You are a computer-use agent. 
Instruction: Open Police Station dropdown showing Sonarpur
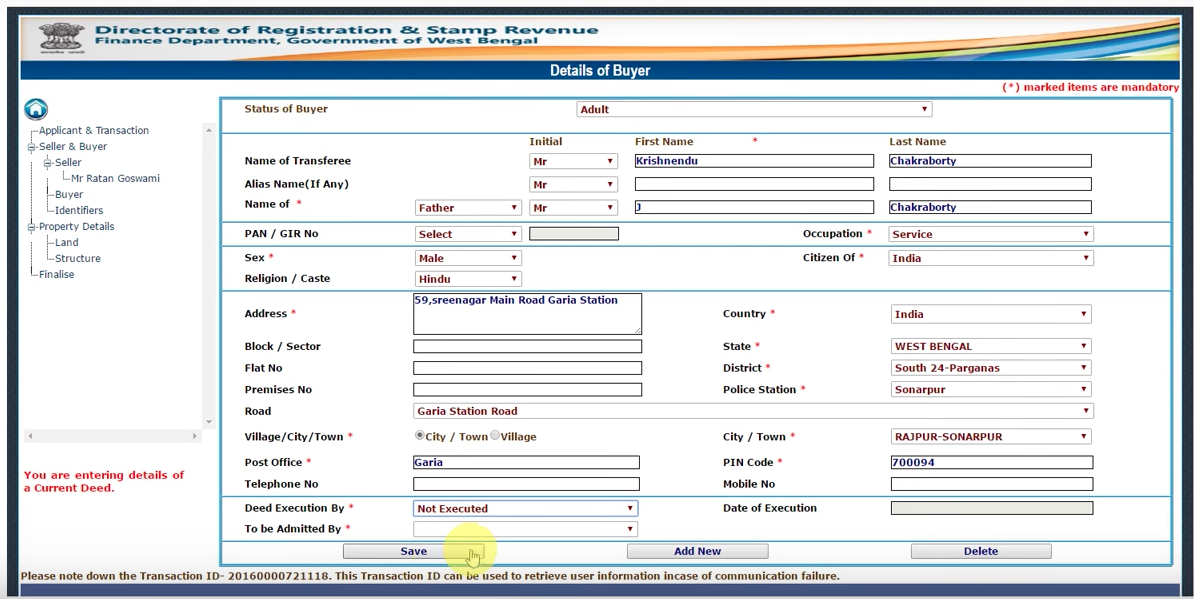coord(991,389)
